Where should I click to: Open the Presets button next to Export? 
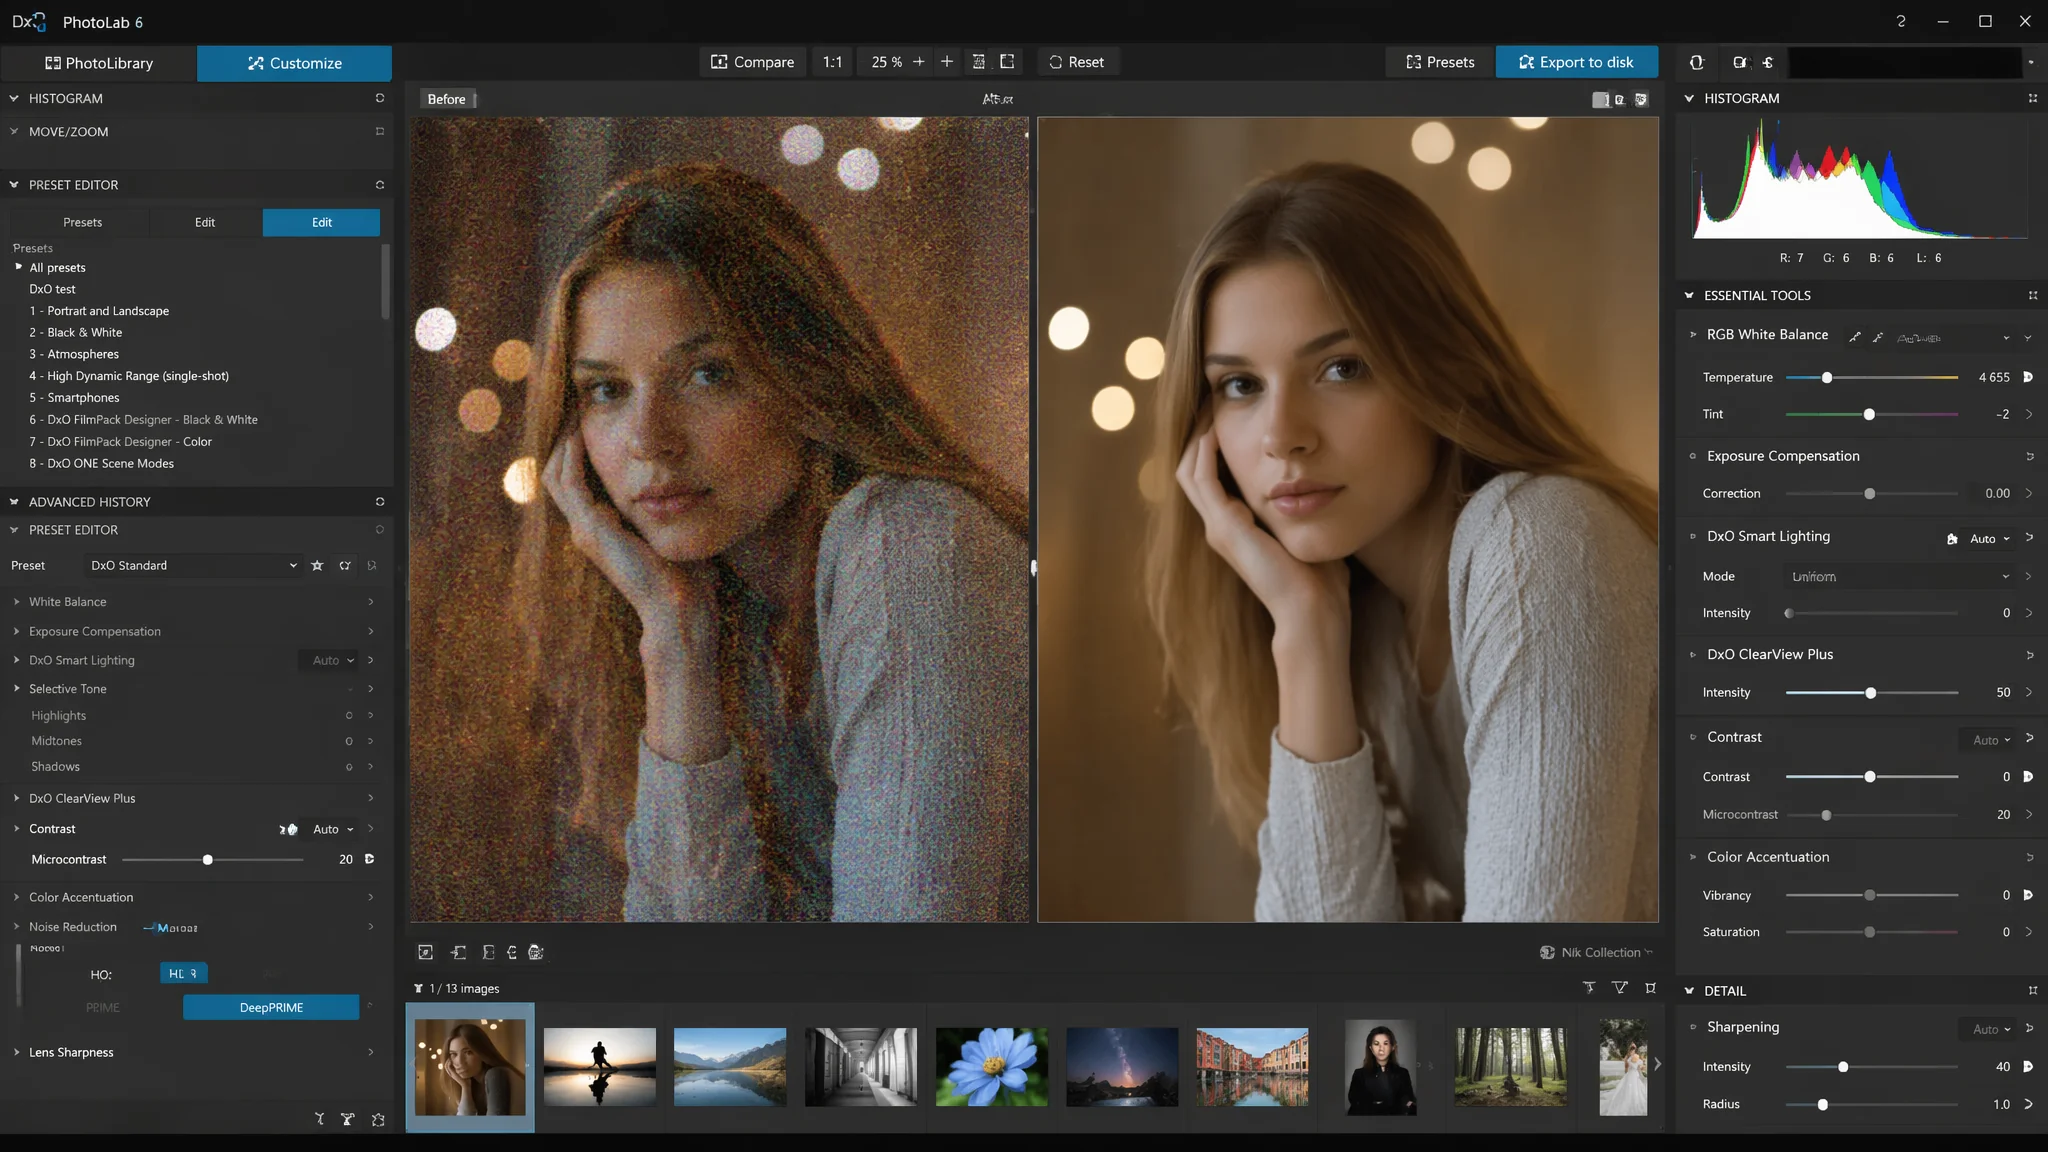(1440, 62)
